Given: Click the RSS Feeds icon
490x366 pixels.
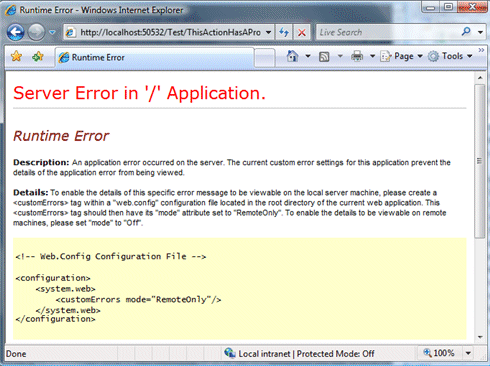Looking at the screenshot, I should (x=324, y=57).
